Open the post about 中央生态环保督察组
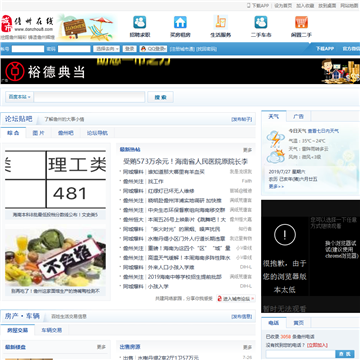 187,210
